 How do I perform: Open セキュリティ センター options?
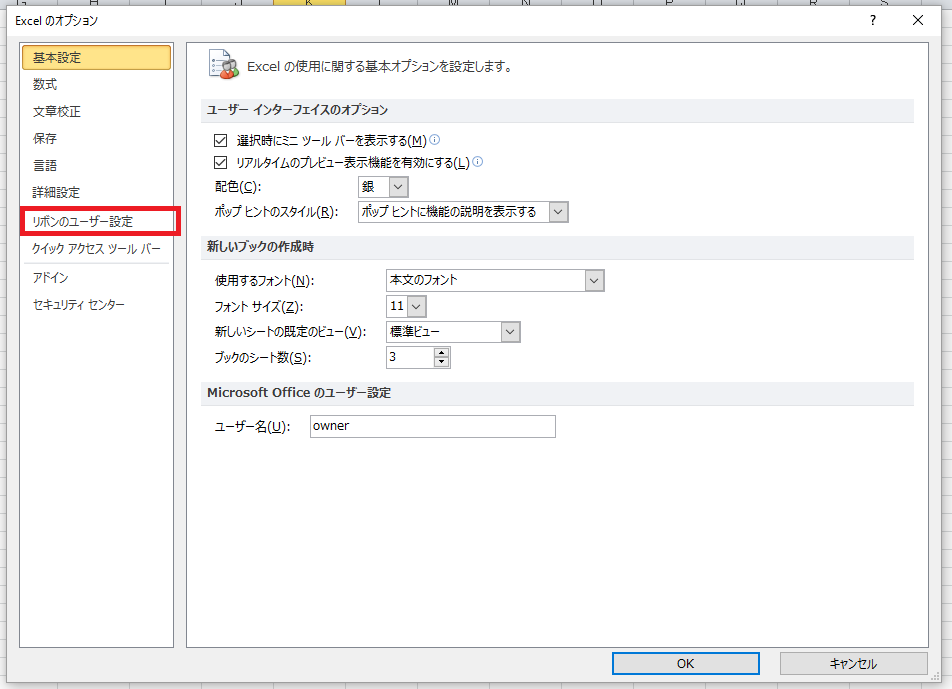(x=78, y=305)
